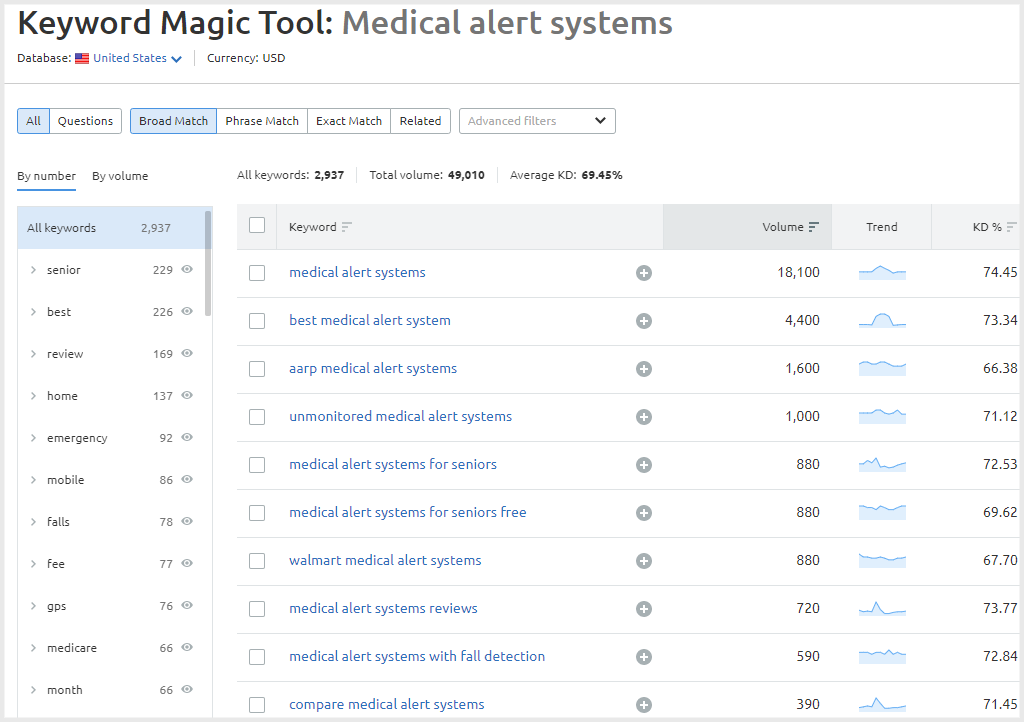
Task: Click plus icon for 'walmart medical alert systems'
Action: 644,561
